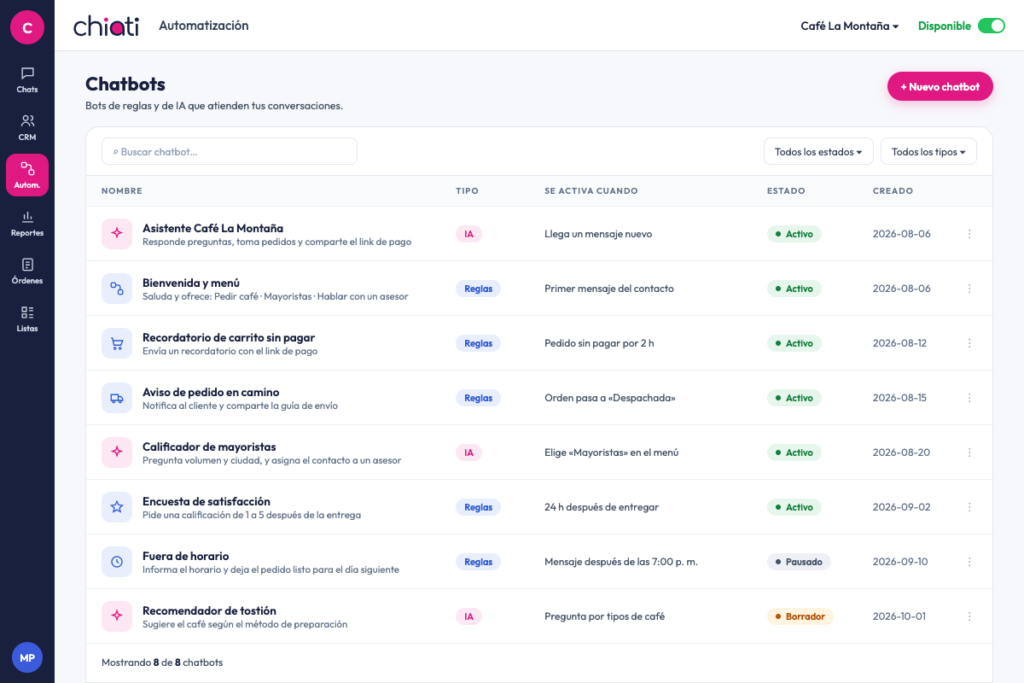The width and height of the screenshot is (1024, 683).
Task: Open row menu for Calificador de mayoristas
Action: coord(969,453)
